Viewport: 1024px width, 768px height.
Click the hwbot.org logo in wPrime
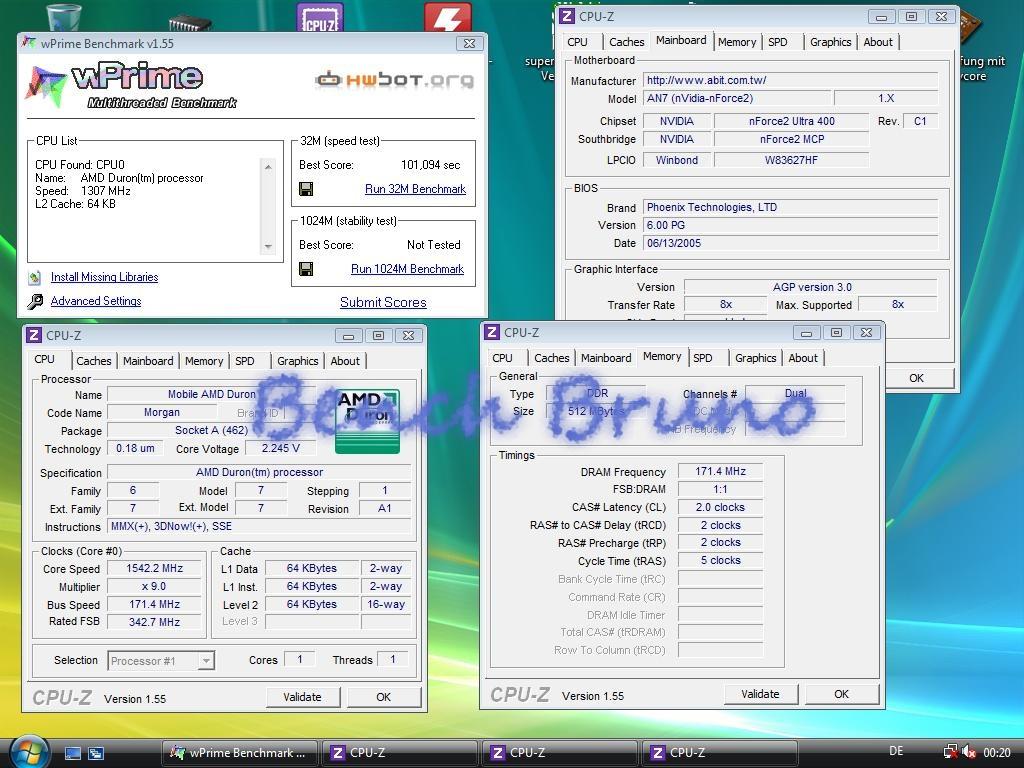394,80
